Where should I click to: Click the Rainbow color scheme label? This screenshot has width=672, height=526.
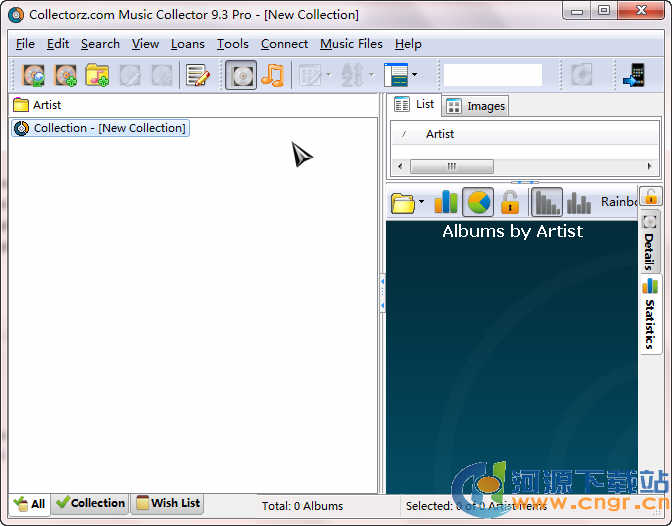click(619, 201)
